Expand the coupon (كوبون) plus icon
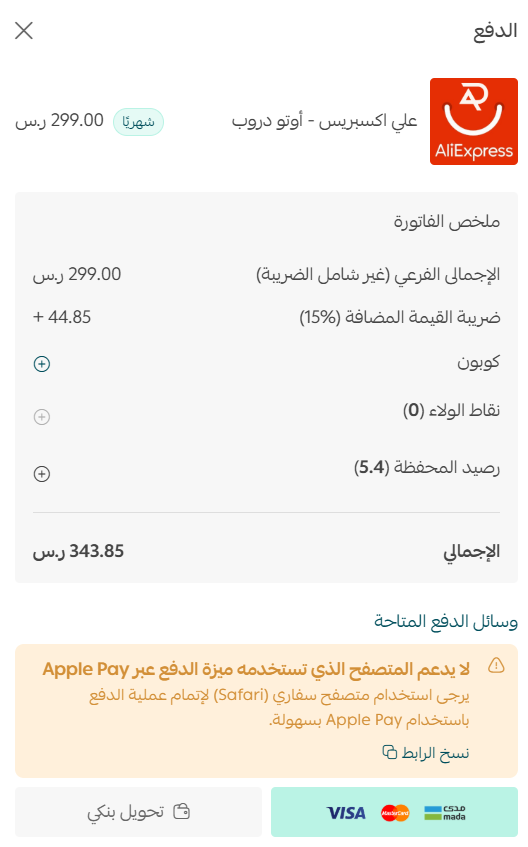The width and height of the screenshot is (528, 847). (x=42, y=364)
